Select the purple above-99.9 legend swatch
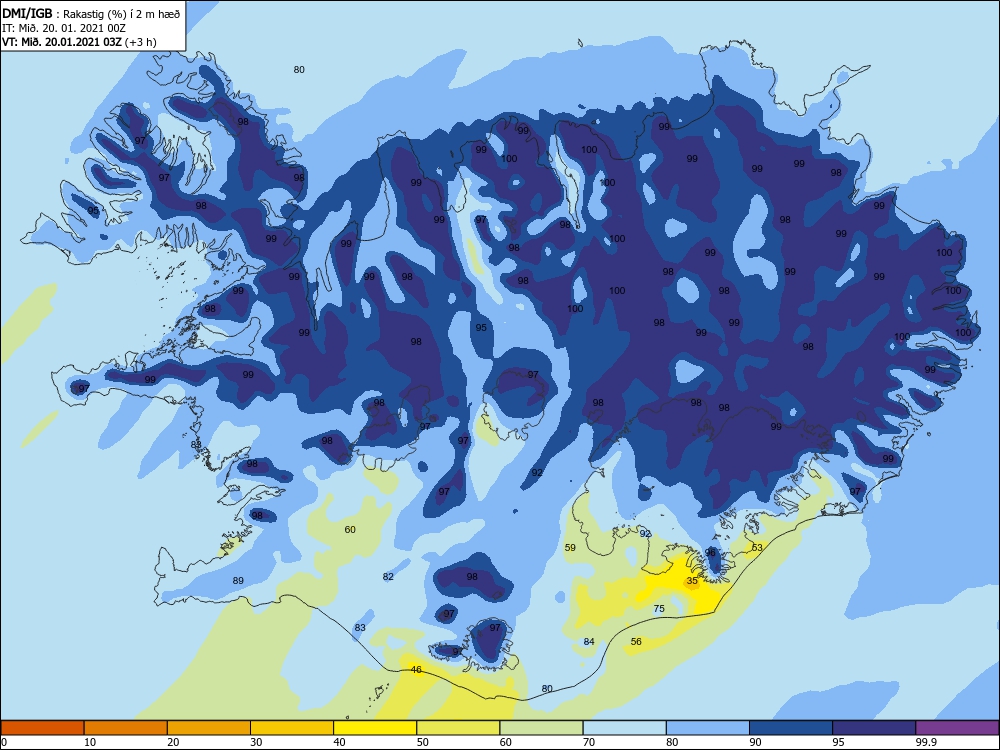The height and width of the screenshot is (750, 1000). [x=957, y=728]
